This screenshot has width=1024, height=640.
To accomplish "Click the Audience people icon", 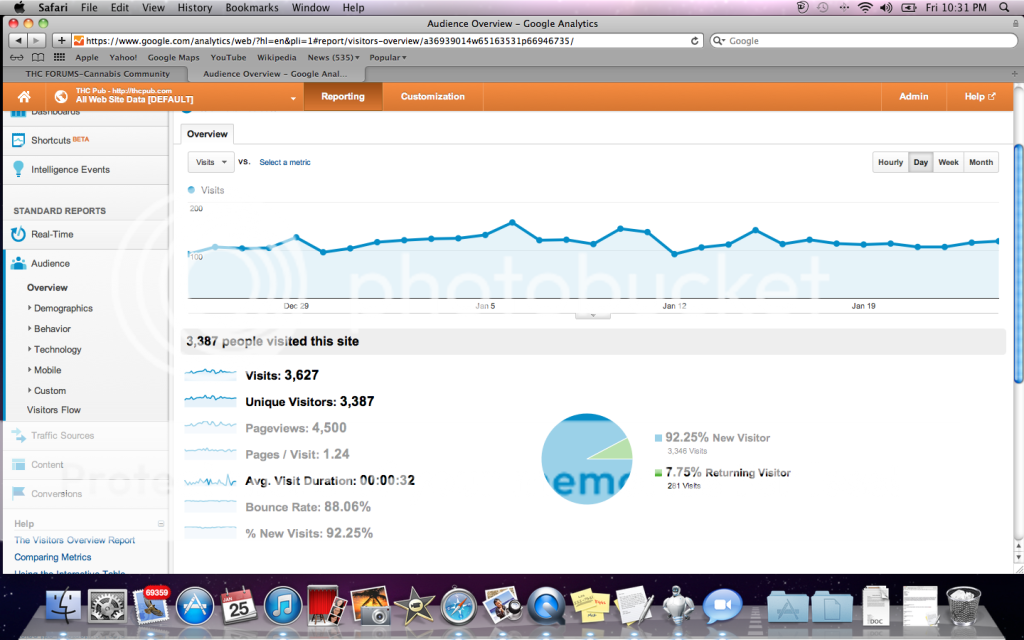I will [18, 263].
